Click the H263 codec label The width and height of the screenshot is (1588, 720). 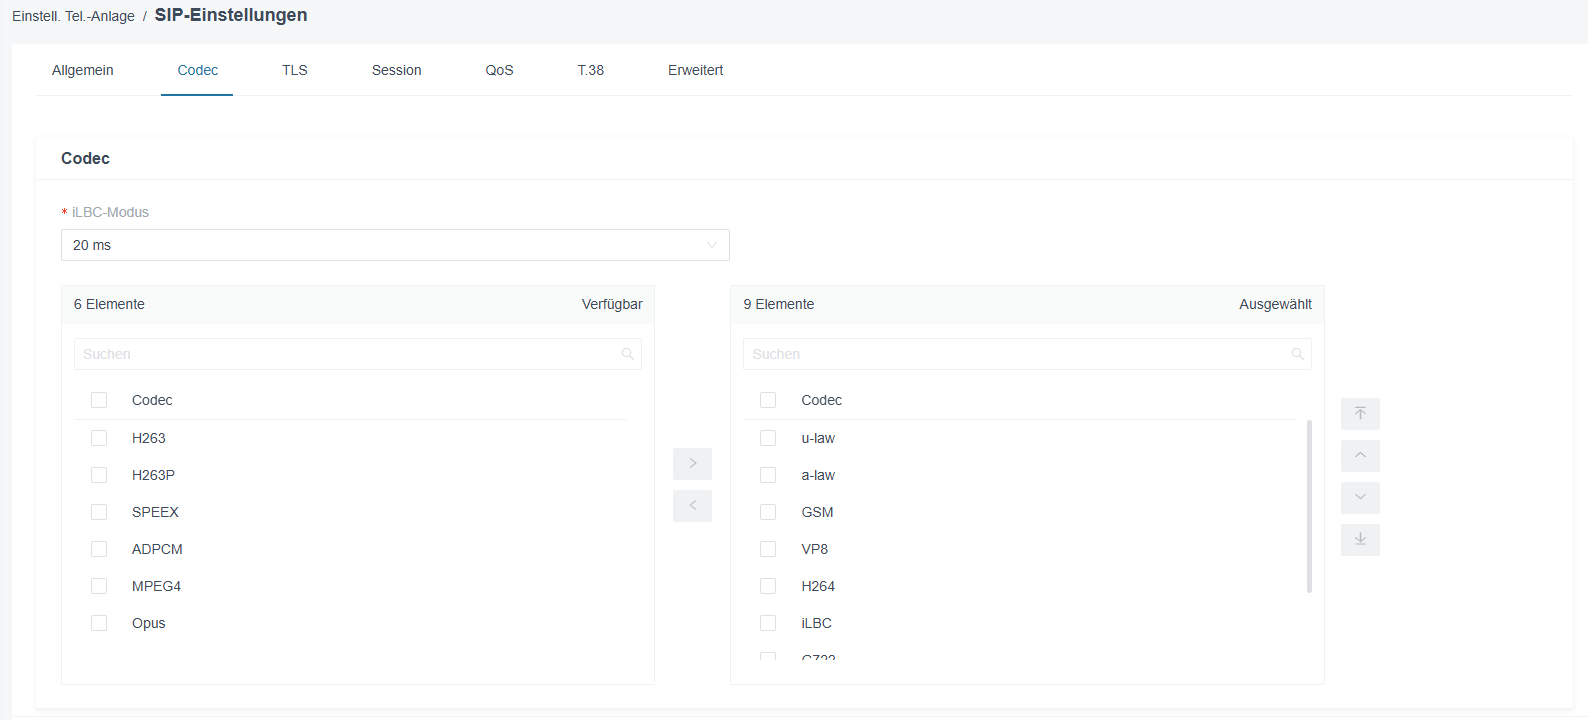pyautogui.click(x=149, y=438)
